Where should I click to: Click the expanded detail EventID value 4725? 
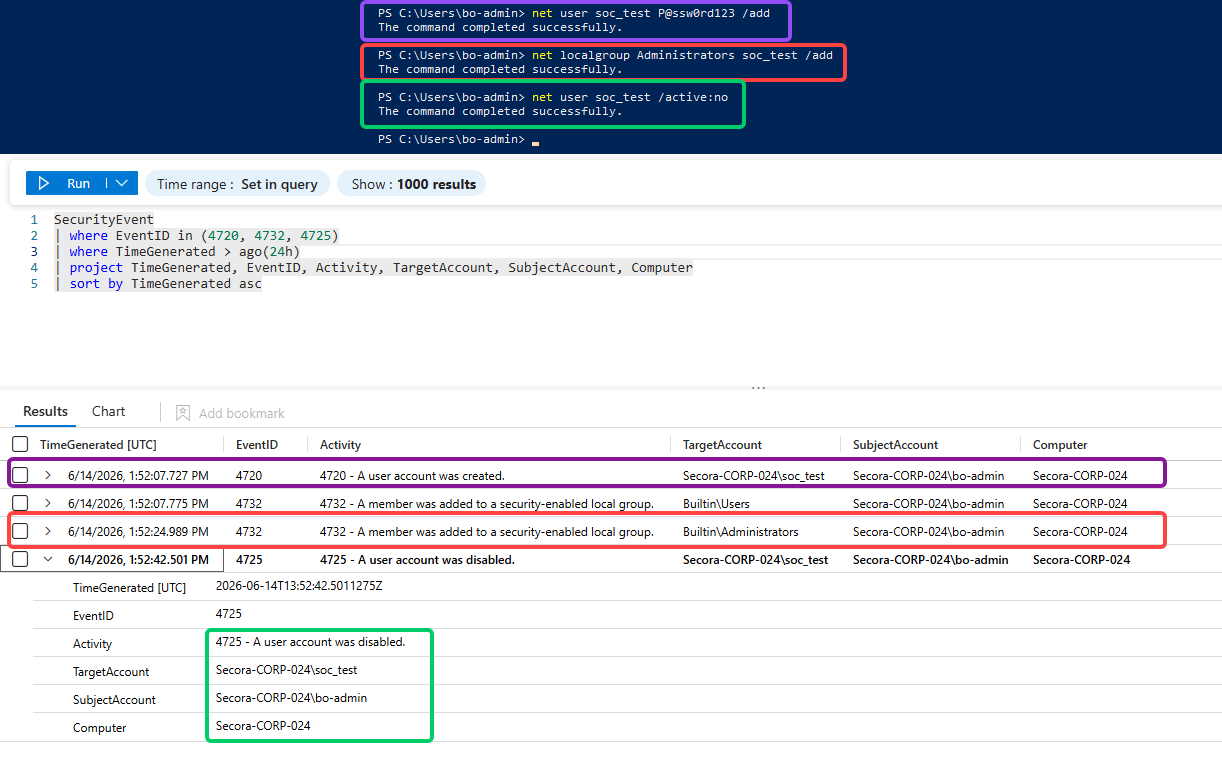(229, 613)
